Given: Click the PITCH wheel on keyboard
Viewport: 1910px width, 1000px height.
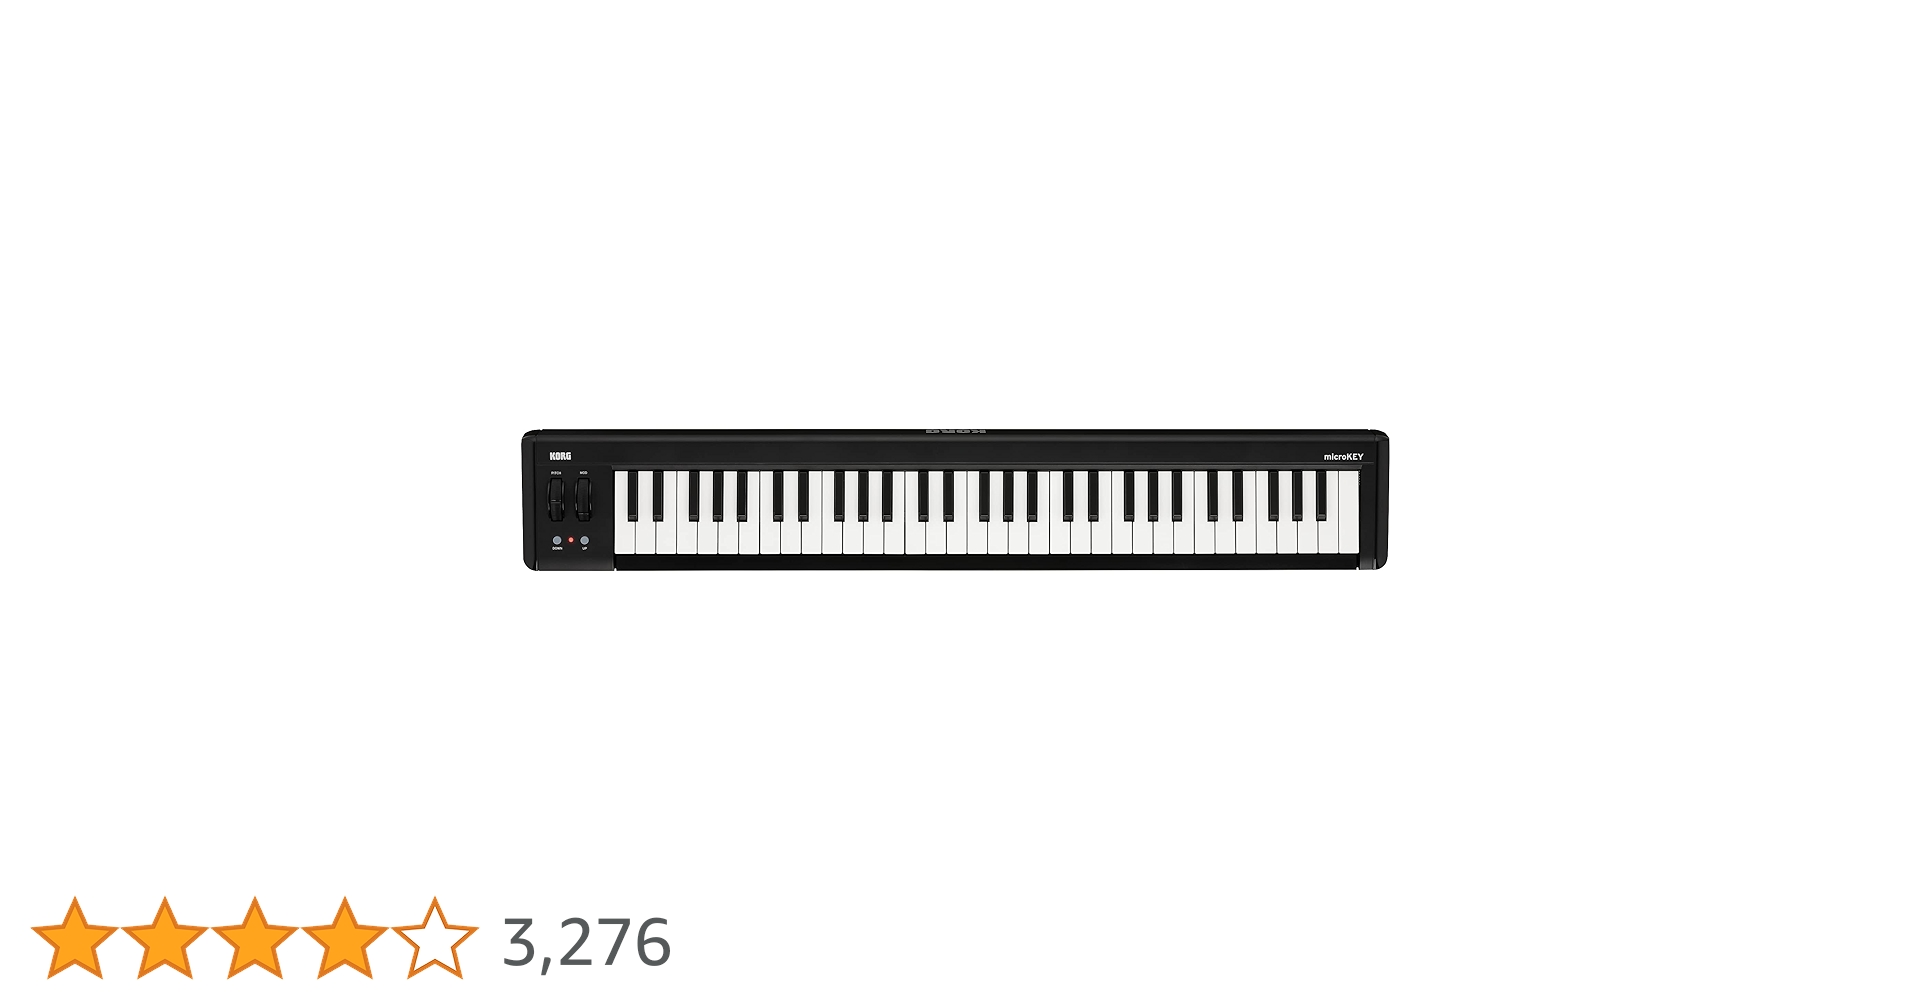Looking at the screenshot, I should click(x=556, y=498).
